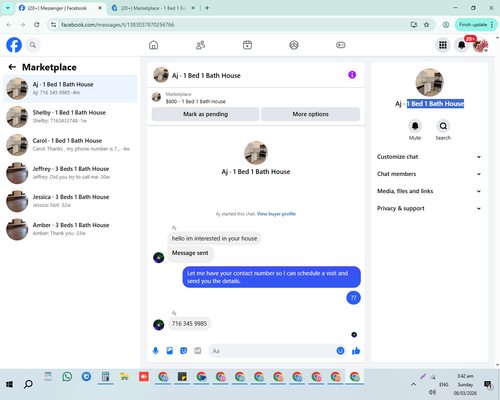Open the Friends icon in top navigation
This screenshot has height=400, width=500.
pyautogui.click(x=200, y=45)
